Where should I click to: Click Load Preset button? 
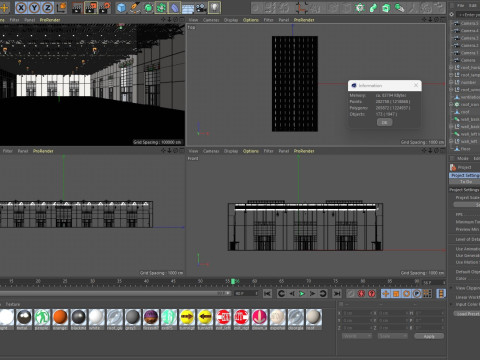coord(467,314)
